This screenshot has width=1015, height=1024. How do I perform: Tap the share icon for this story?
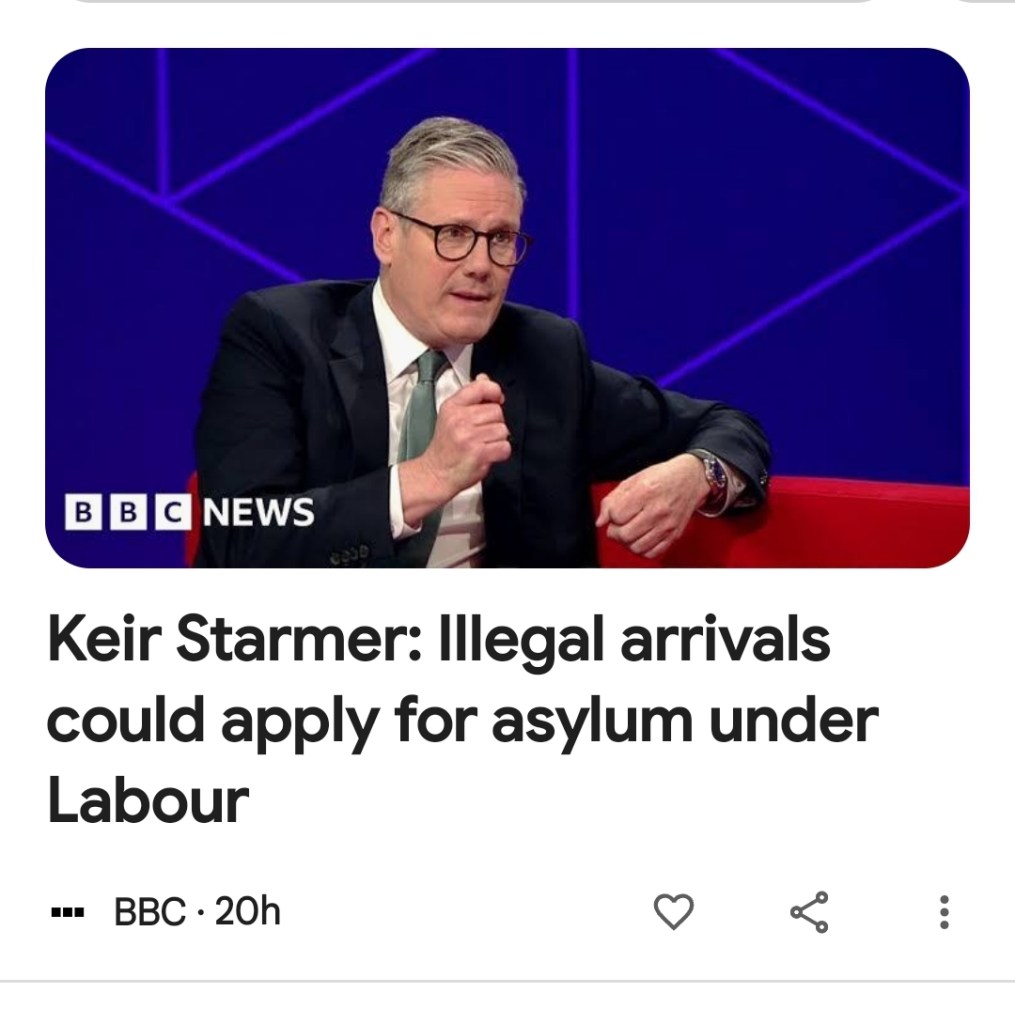pos(809,912)
